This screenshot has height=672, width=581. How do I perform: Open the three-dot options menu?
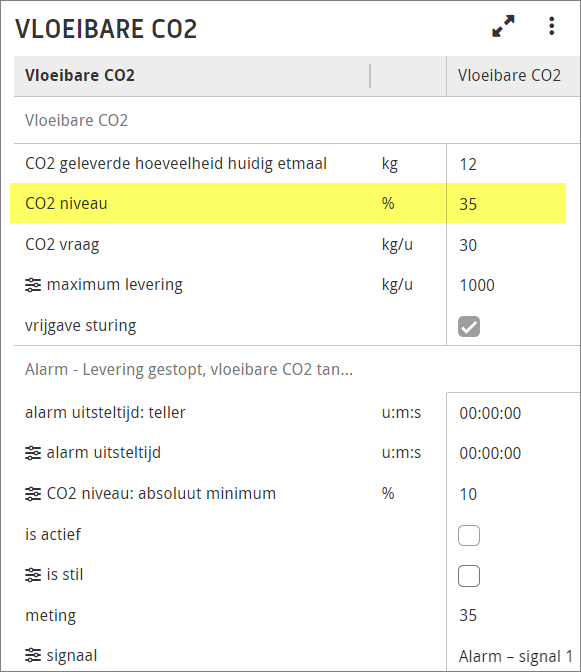pyautogui.click(x=551, y=26)
